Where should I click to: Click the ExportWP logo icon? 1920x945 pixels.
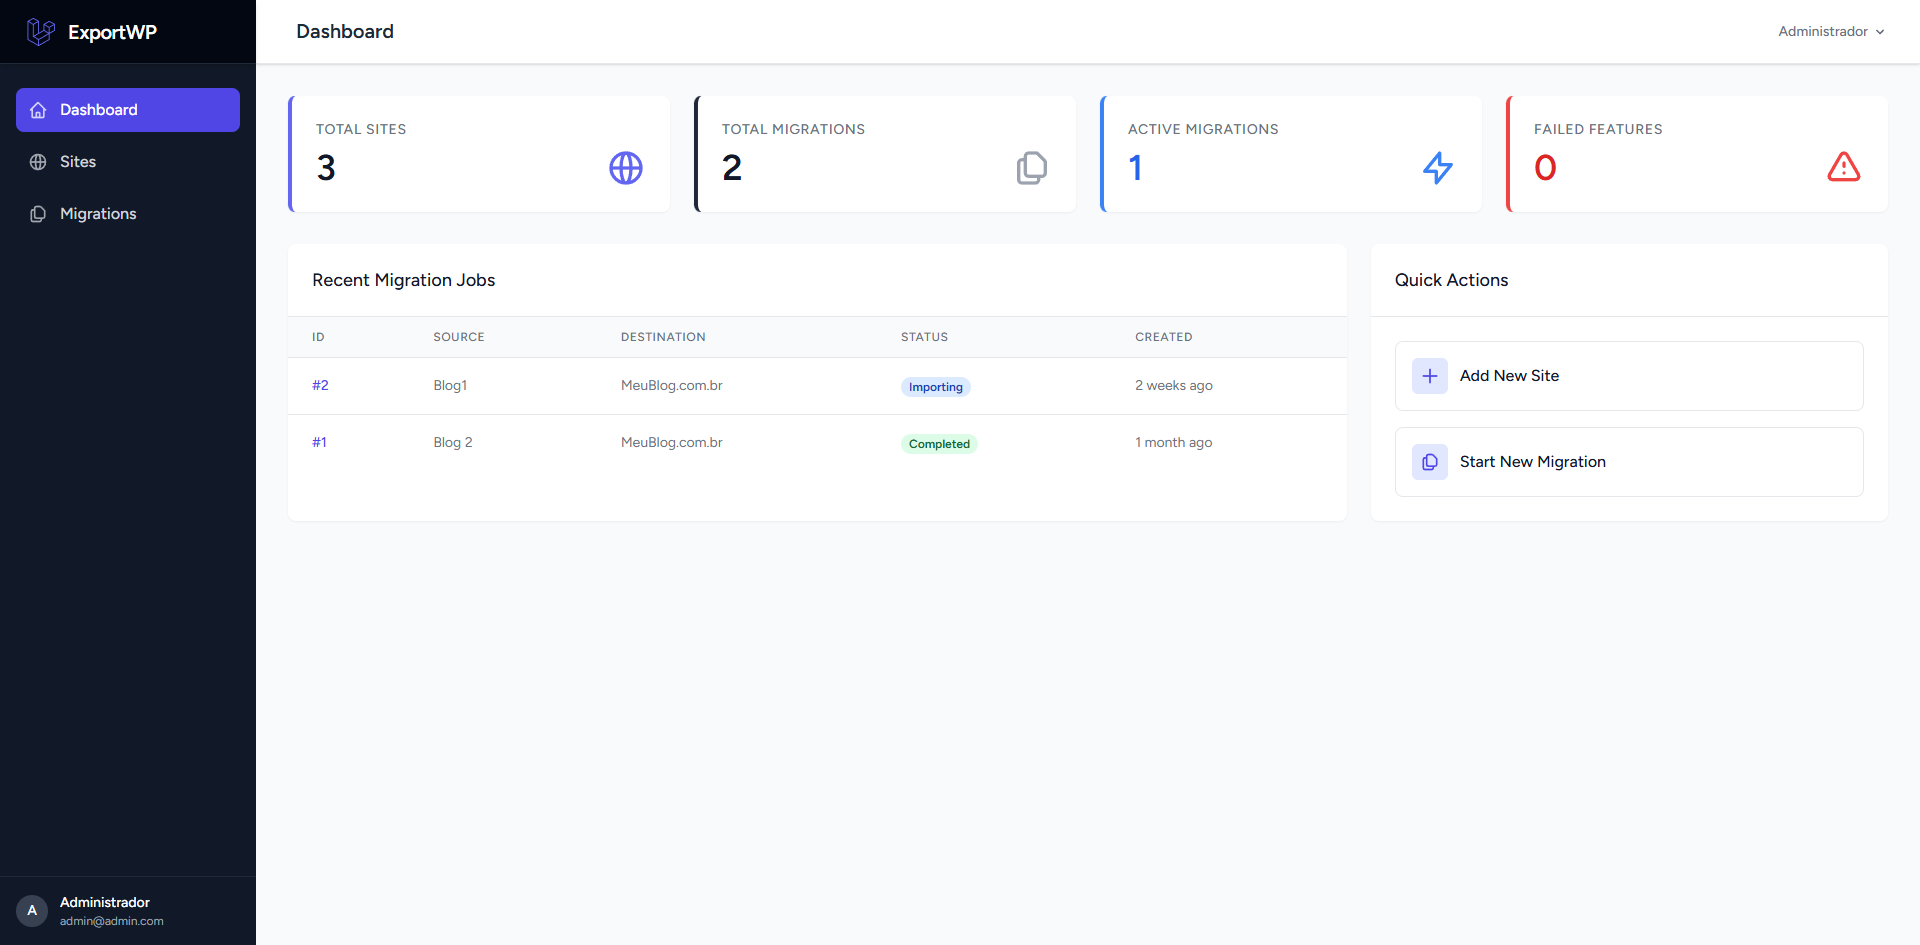[40, 32]
